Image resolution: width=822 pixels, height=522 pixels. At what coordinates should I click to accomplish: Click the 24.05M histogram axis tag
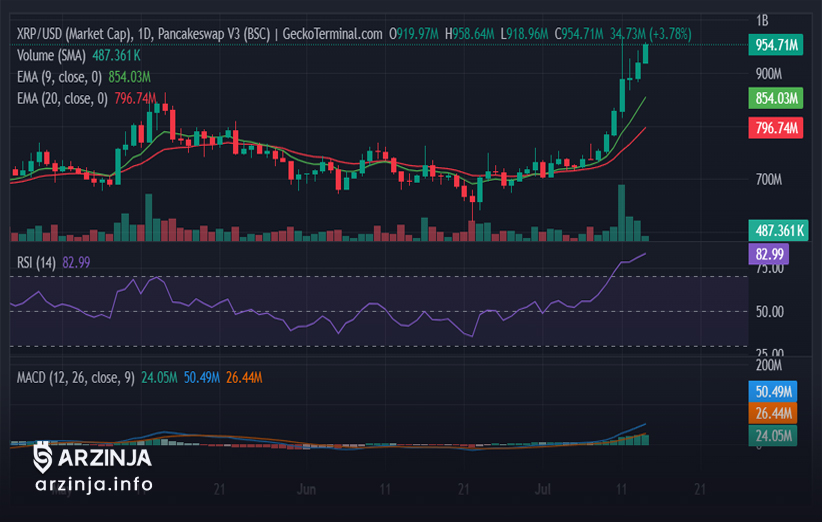click(773, 436)
